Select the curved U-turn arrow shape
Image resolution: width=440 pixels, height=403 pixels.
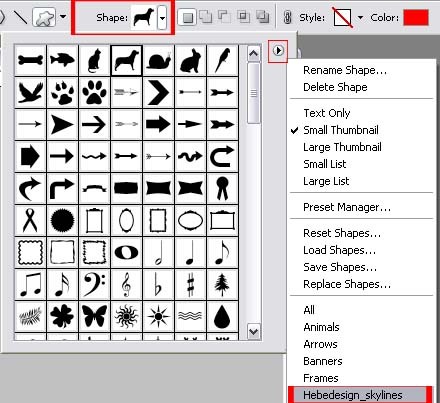point(222,156)
